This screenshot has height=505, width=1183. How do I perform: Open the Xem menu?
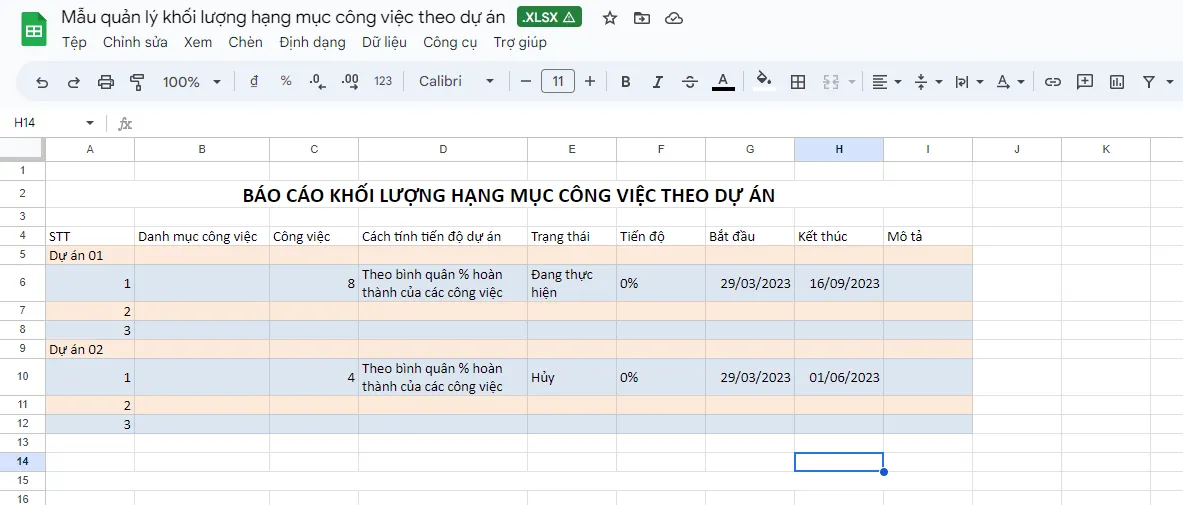coord(198,42)
